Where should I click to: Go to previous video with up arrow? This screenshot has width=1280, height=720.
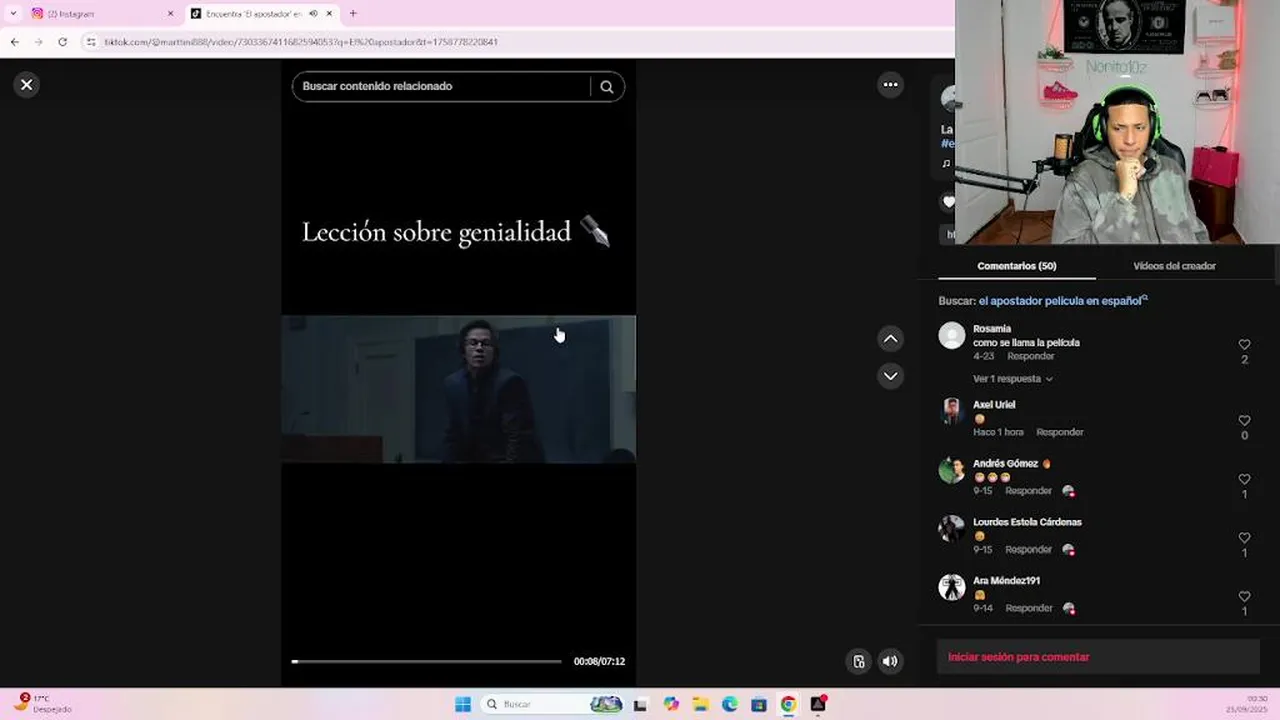(x=890, y=339)
